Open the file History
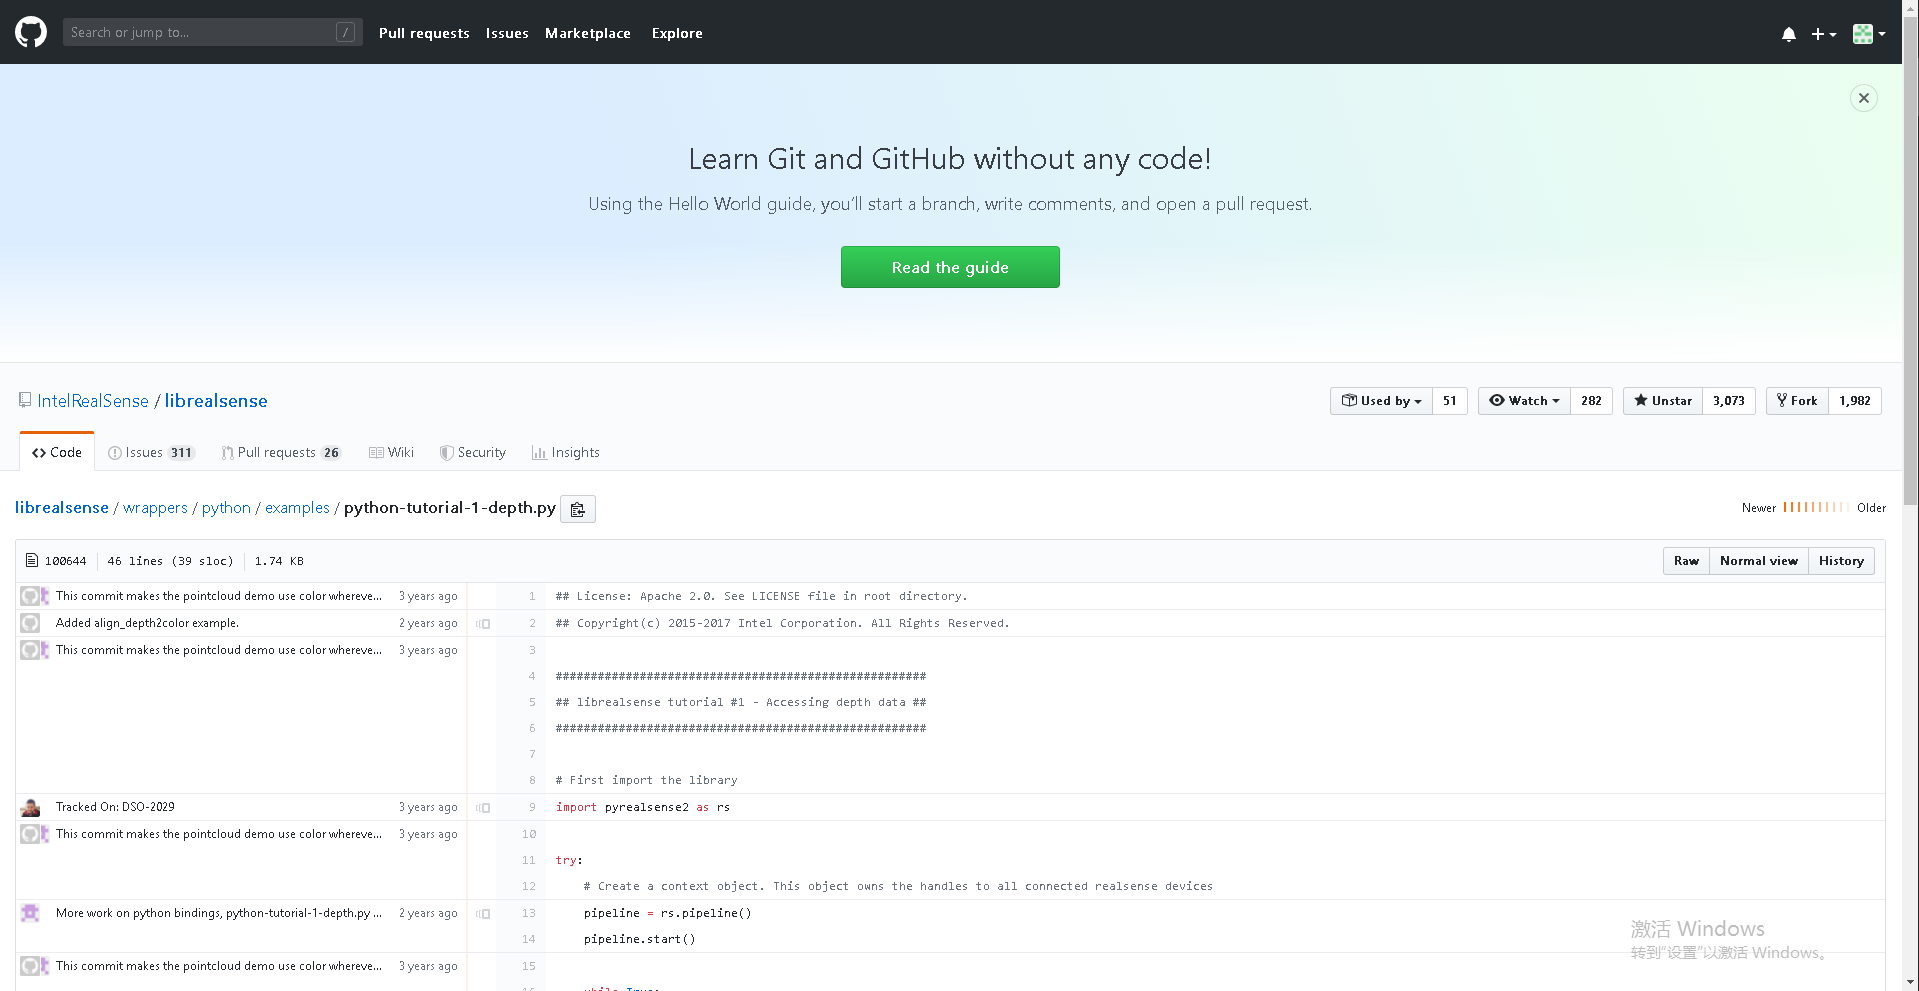The width and height of the screenshot is (1919, 991). (1841, 561)
